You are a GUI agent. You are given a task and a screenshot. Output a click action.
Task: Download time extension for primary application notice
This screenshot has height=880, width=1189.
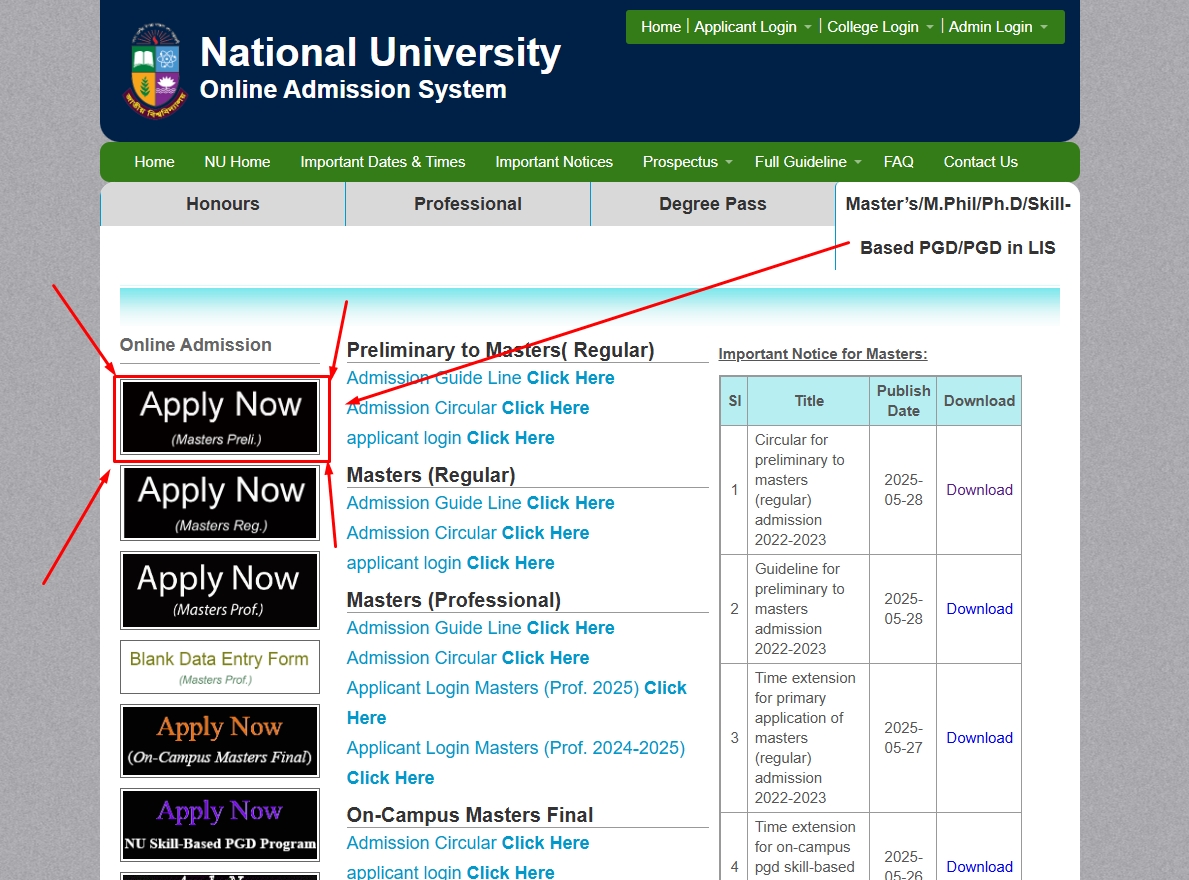979,738
